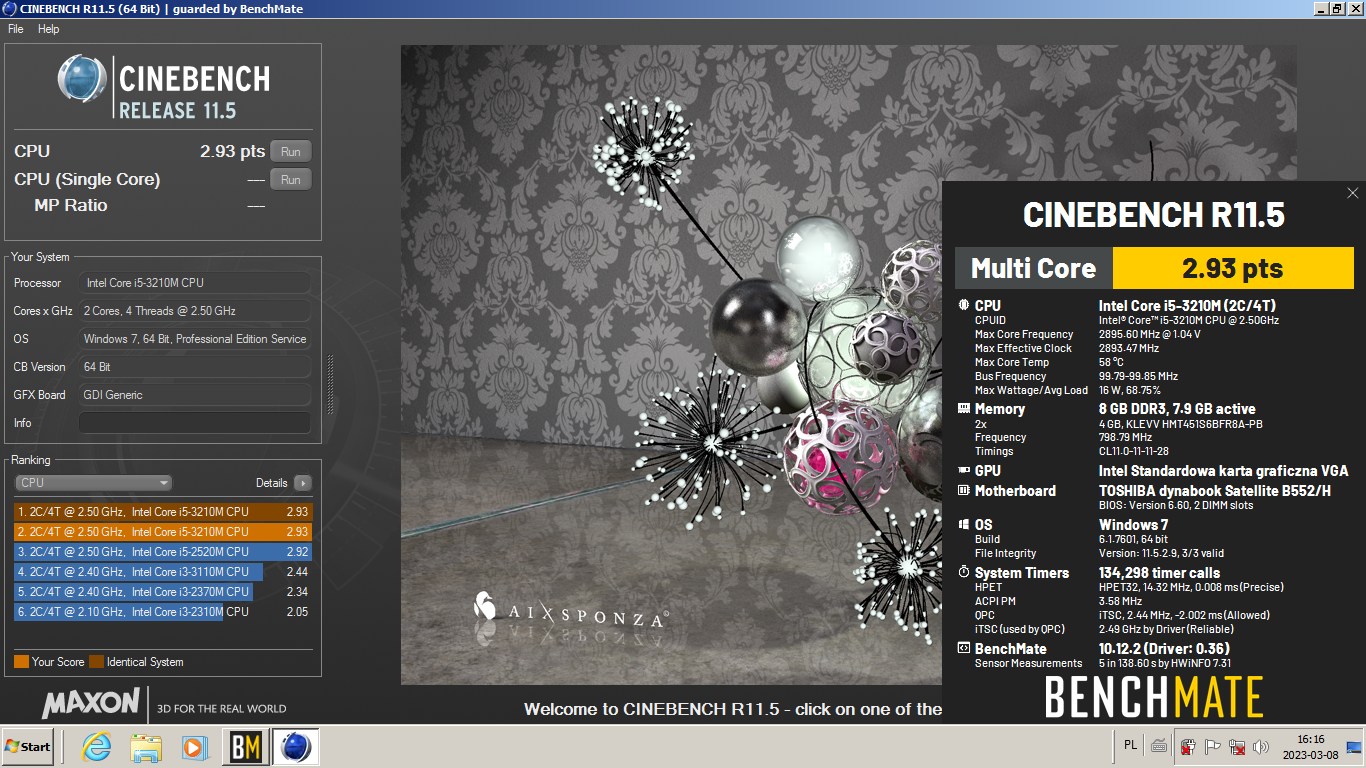
Task: Open the on-screen keyboard tray icon
Action: (x=1158, y=746)
